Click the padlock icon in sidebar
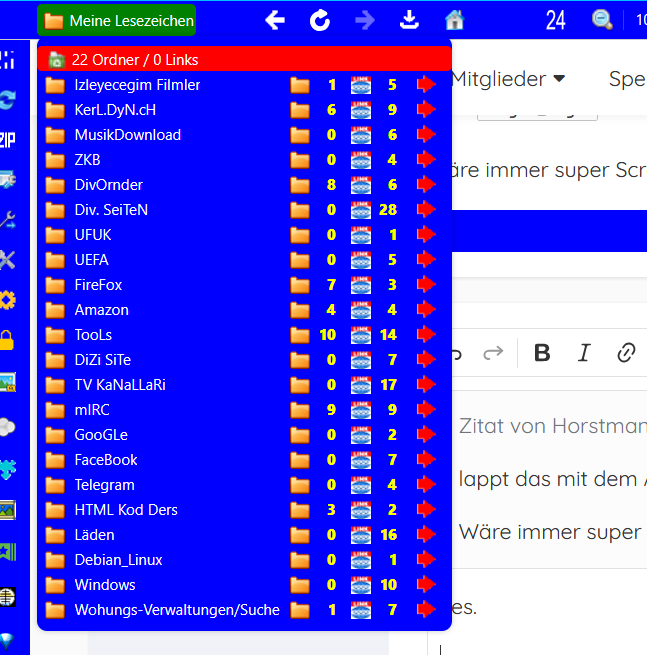Image resolution: width=647 pixels, height=655 pixels. pyautogui.click(x=7, y=340)
